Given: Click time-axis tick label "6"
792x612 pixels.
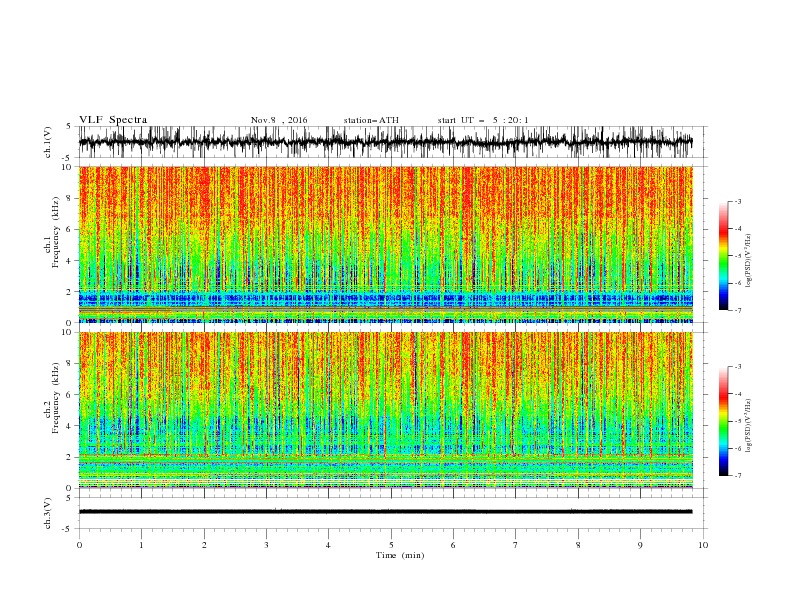Looking at the screenshot, I should coord(453,545).
